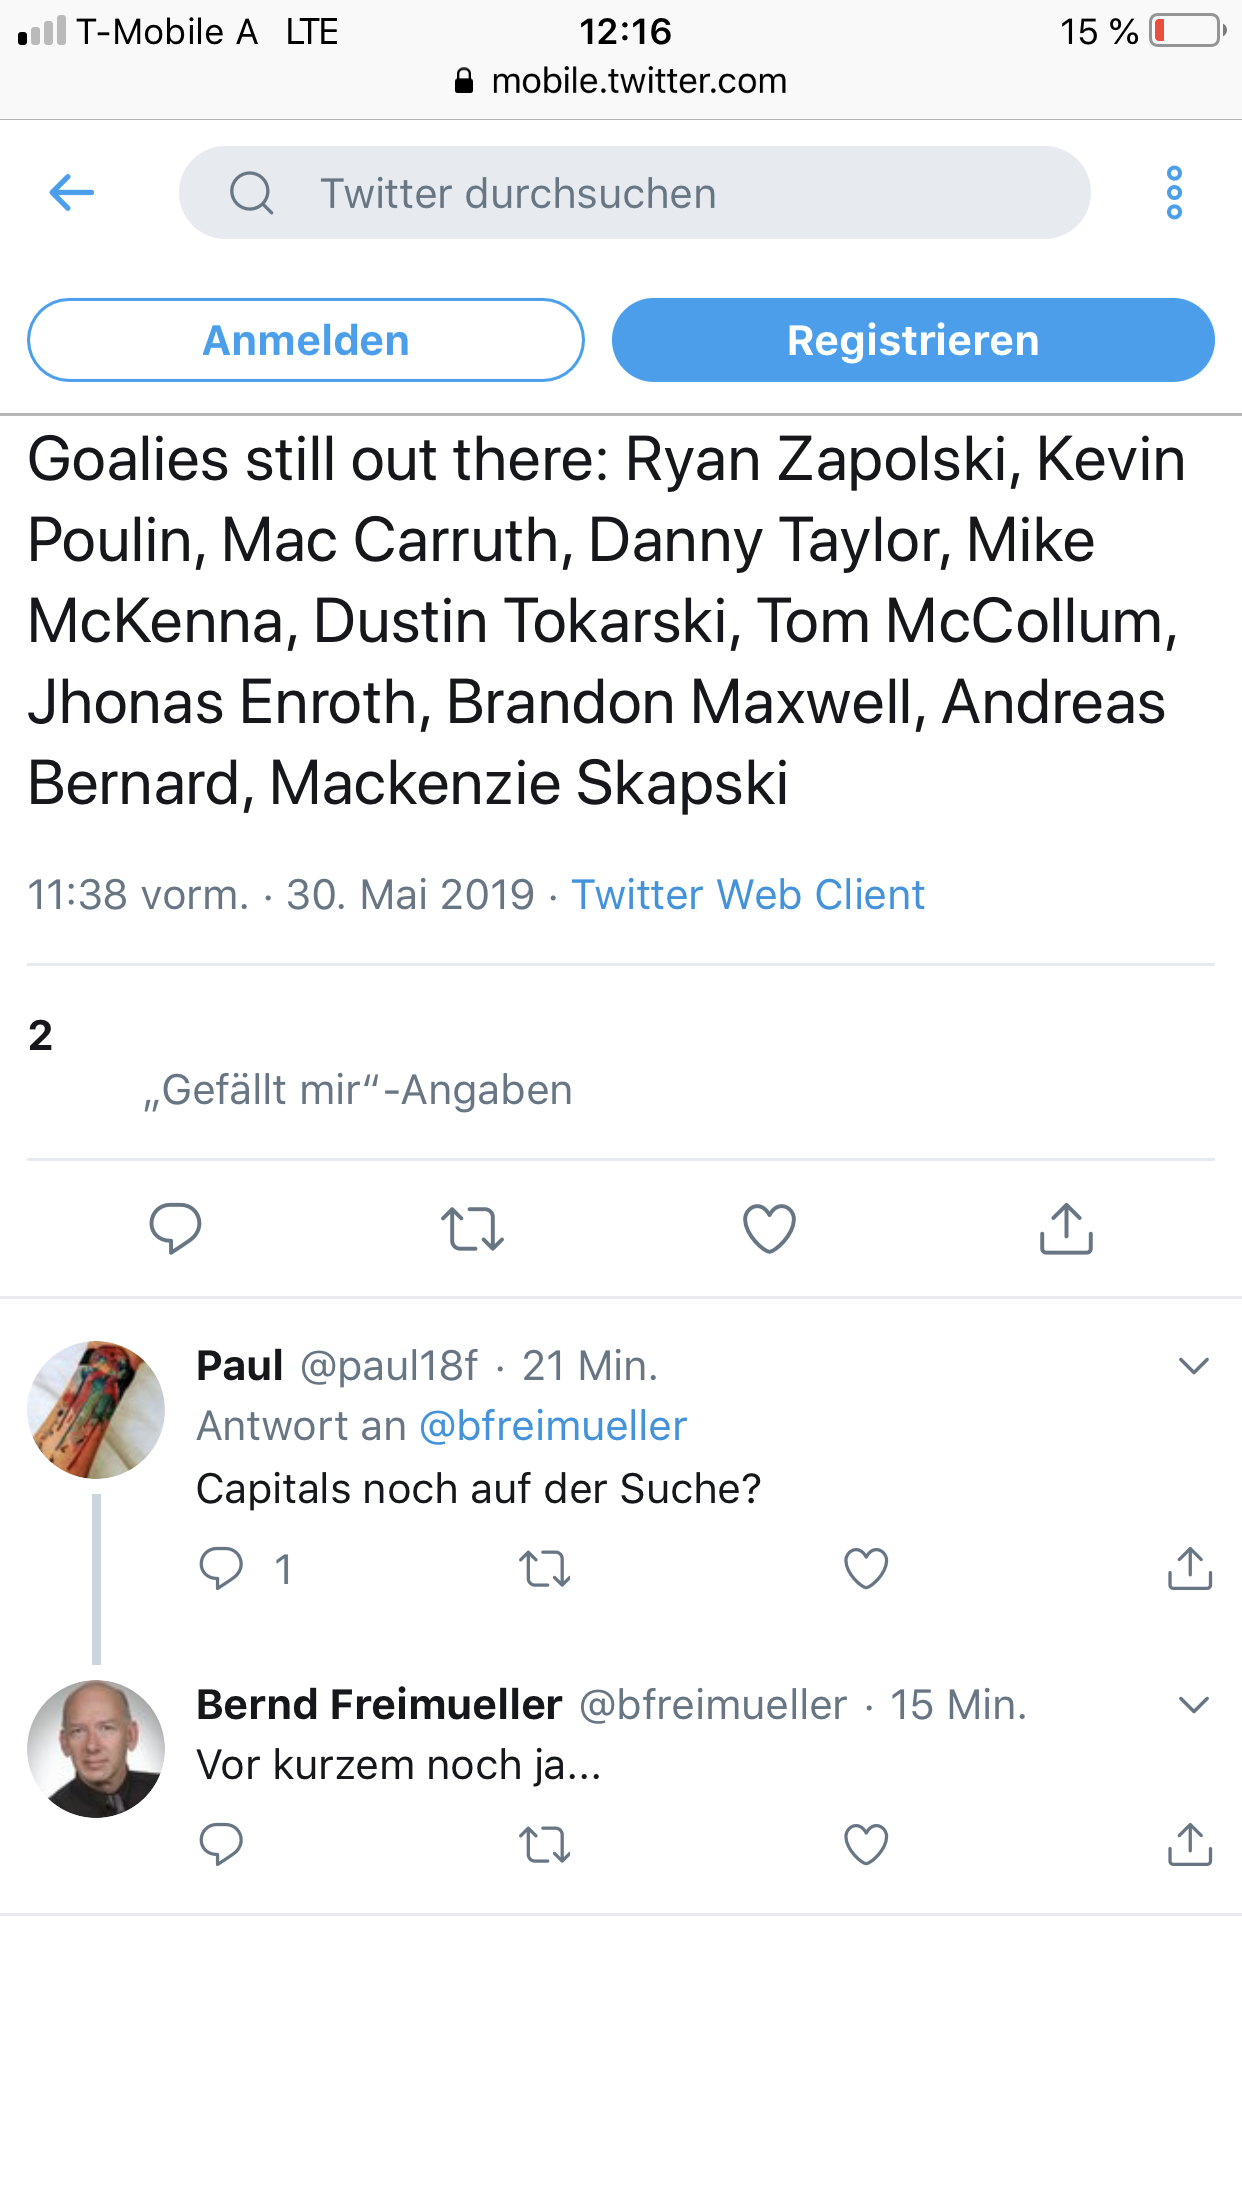Screen dimensions: 1242x2208
Task: Expand the chevron menu on Bernd's tweet
Action: coord(1194,1705)
